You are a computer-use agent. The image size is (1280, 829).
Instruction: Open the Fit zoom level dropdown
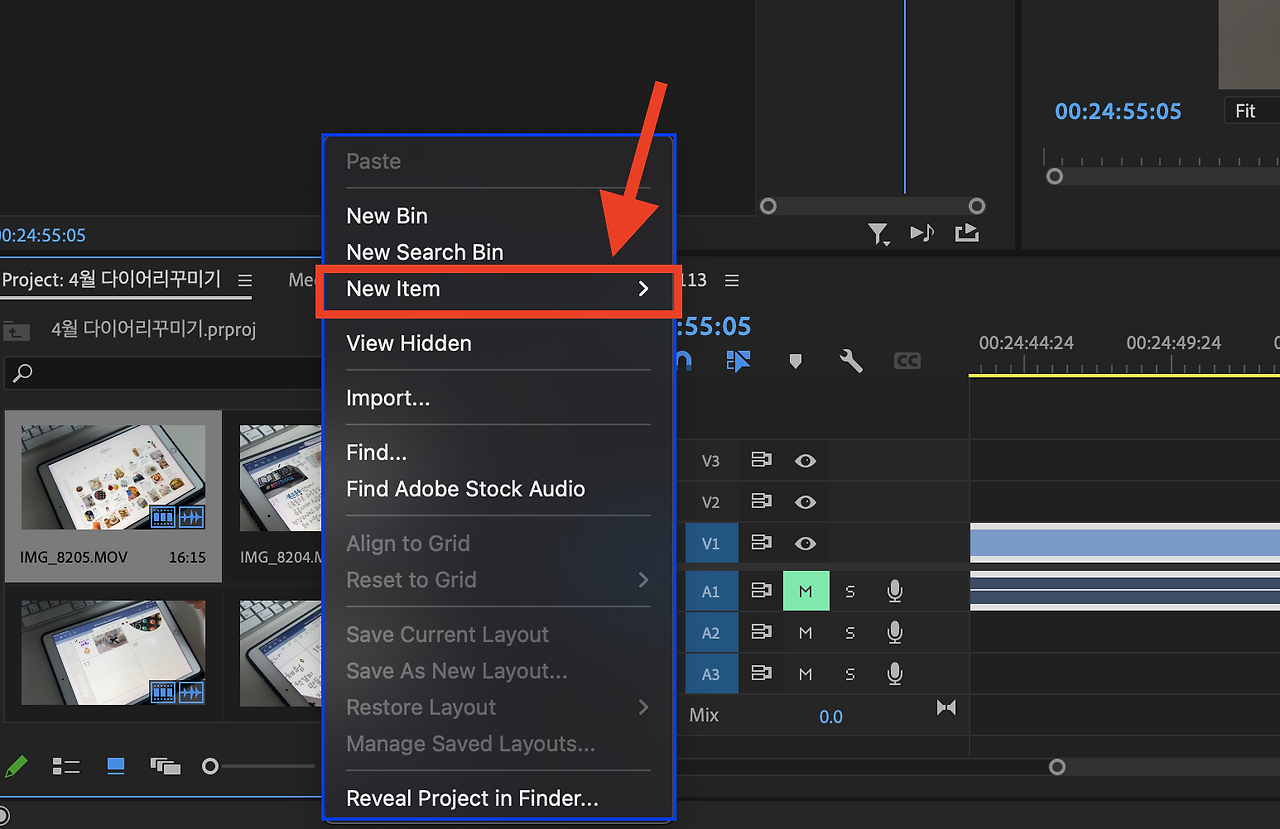pos(1252,111)
